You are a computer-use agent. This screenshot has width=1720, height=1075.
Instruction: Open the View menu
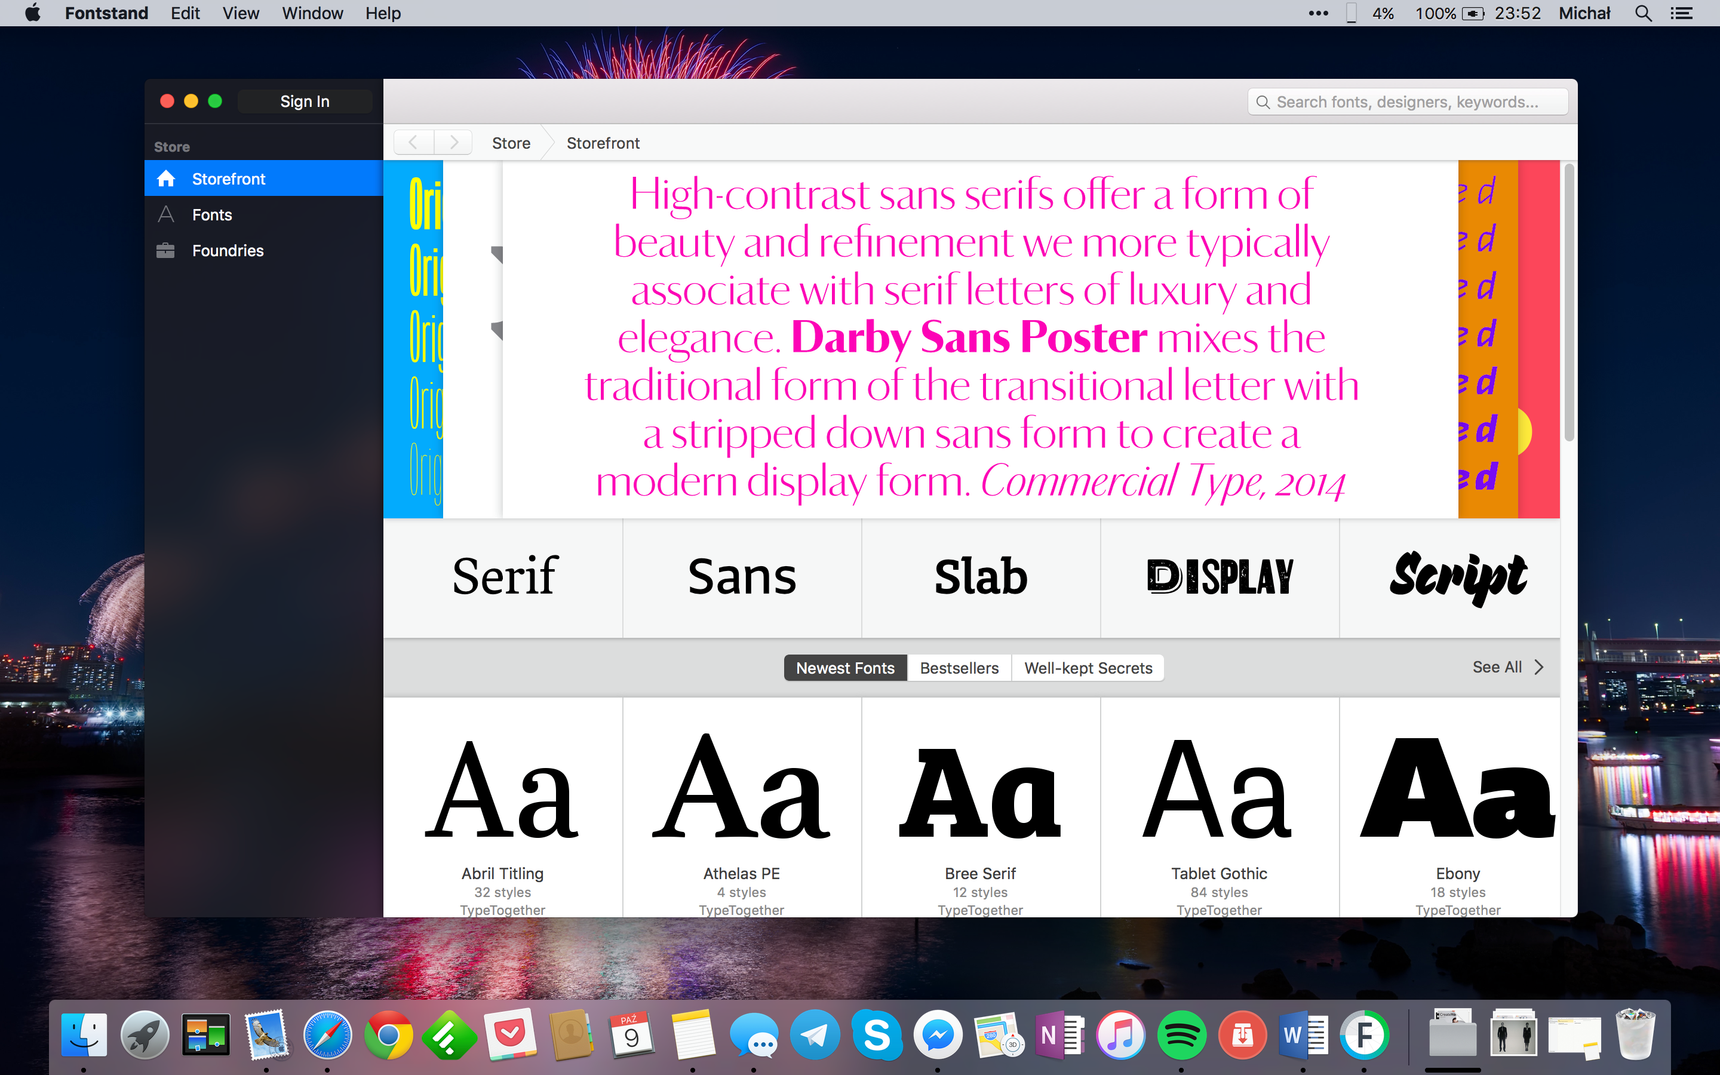241,13
